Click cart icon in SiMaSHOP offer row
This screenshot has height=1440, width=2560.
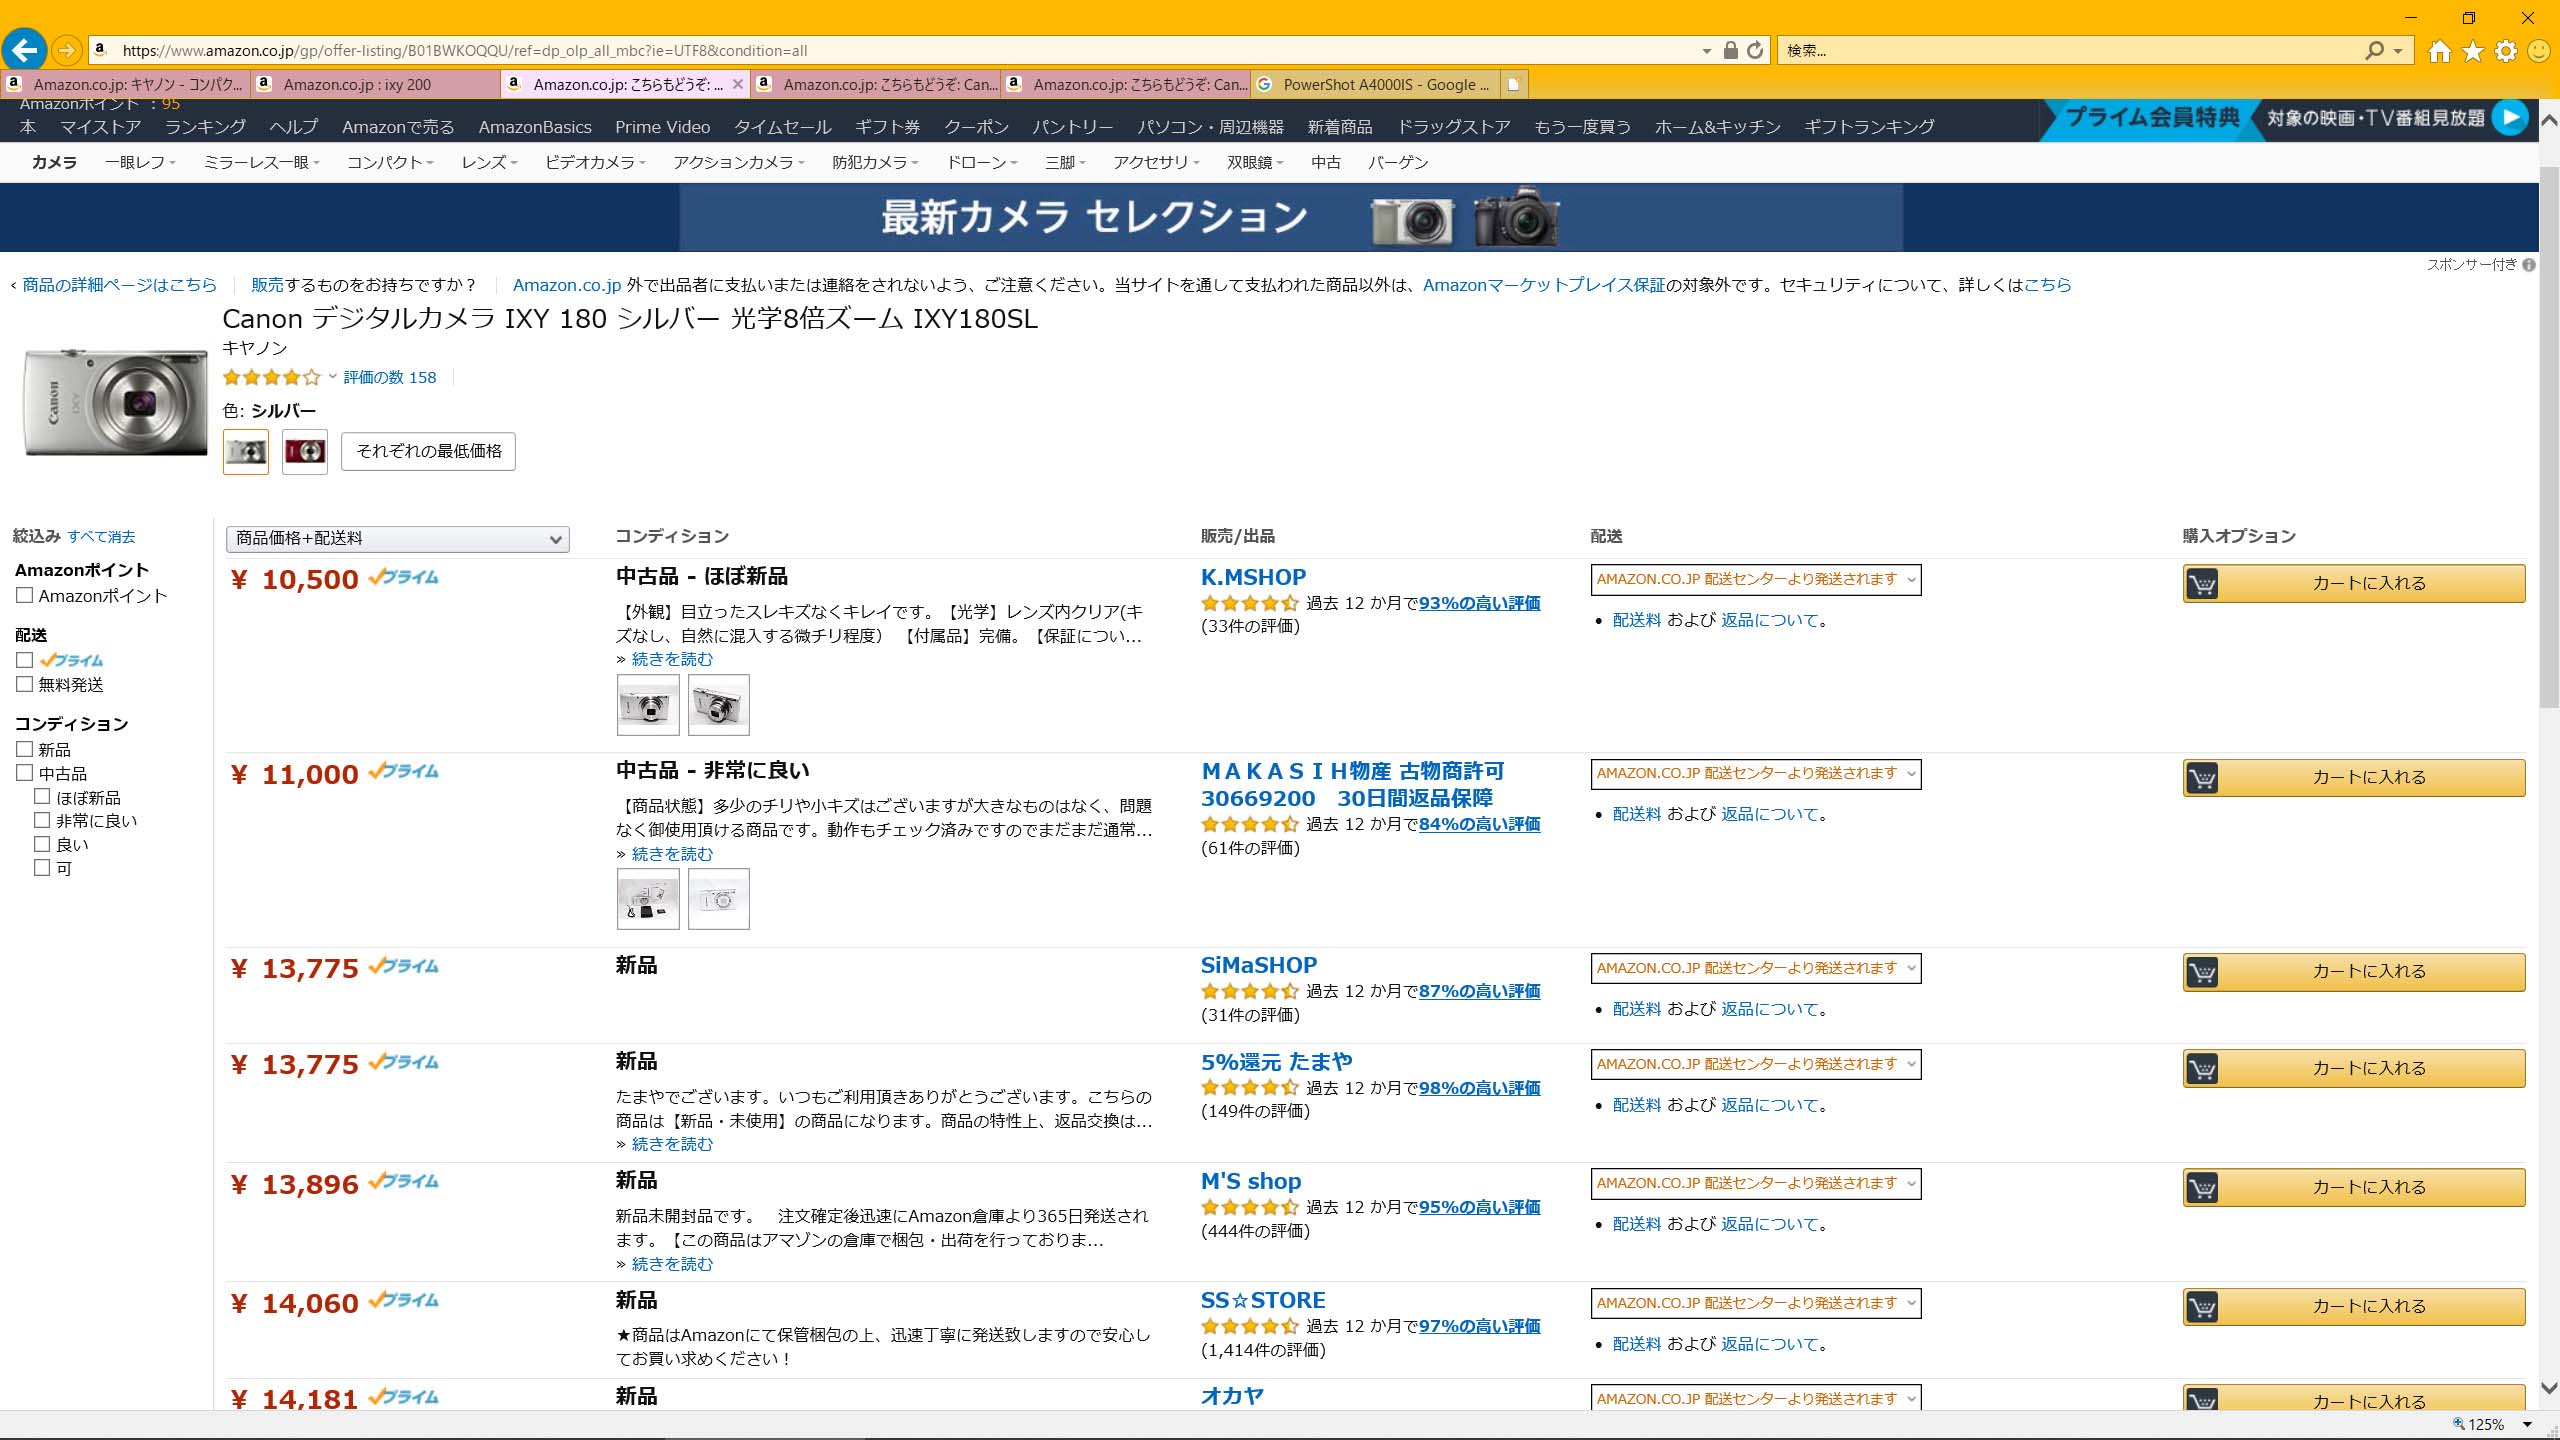(x=2202, y=972)
